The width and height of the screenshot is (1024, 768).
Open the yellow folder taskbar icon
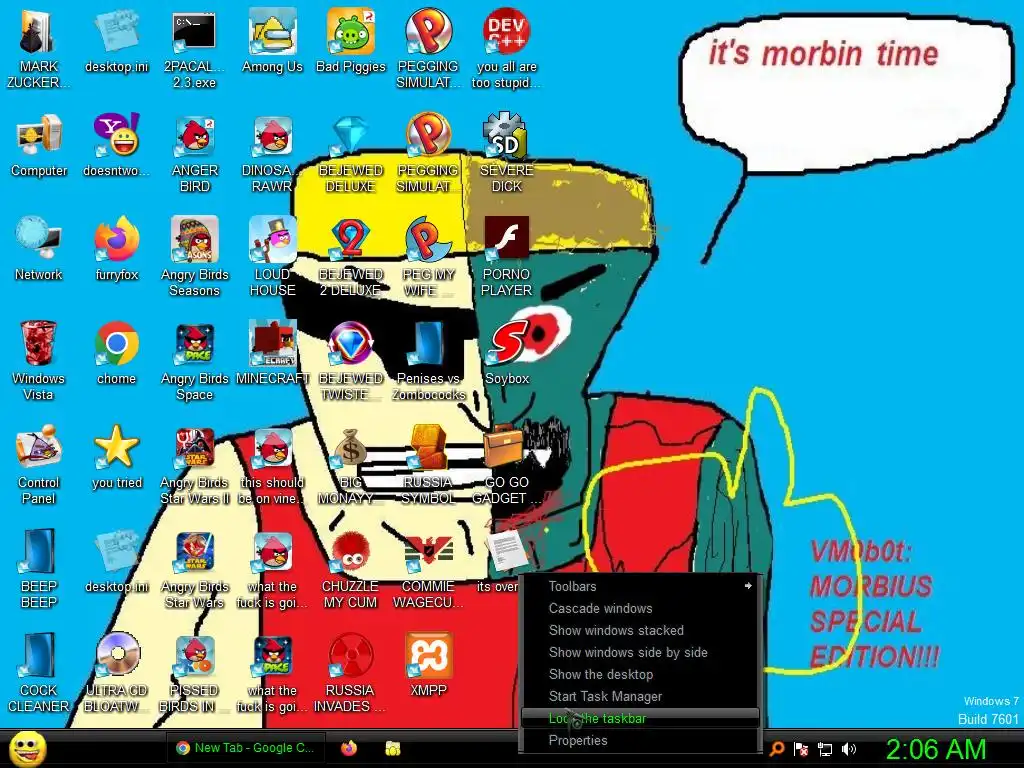pyautogui.click(x=392, y=748)
